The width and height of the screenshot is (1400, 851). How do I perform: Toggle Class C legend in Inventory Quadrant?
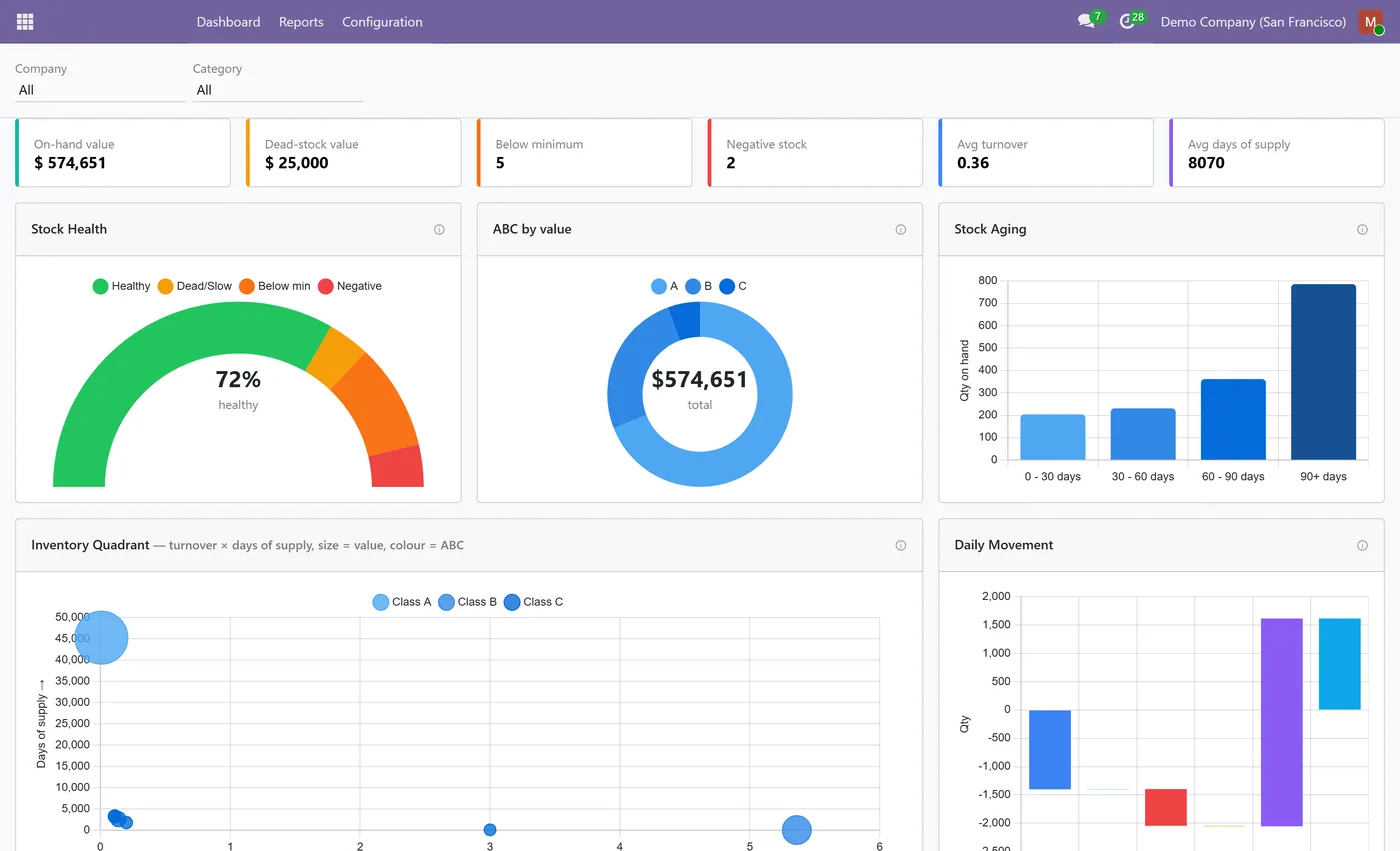(534, 602)
